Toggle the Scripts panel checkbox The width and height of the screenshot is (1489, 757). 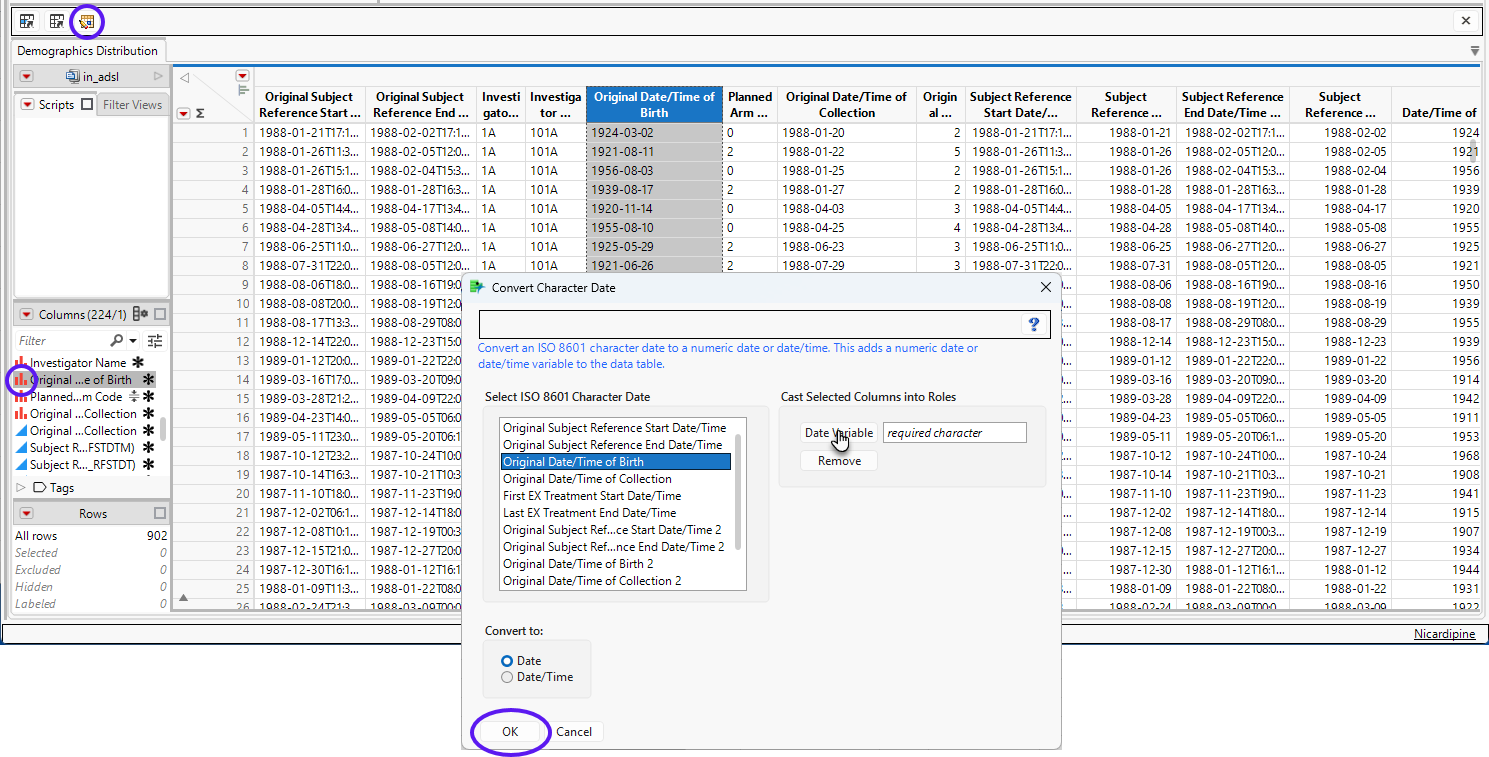click(87, 105)
